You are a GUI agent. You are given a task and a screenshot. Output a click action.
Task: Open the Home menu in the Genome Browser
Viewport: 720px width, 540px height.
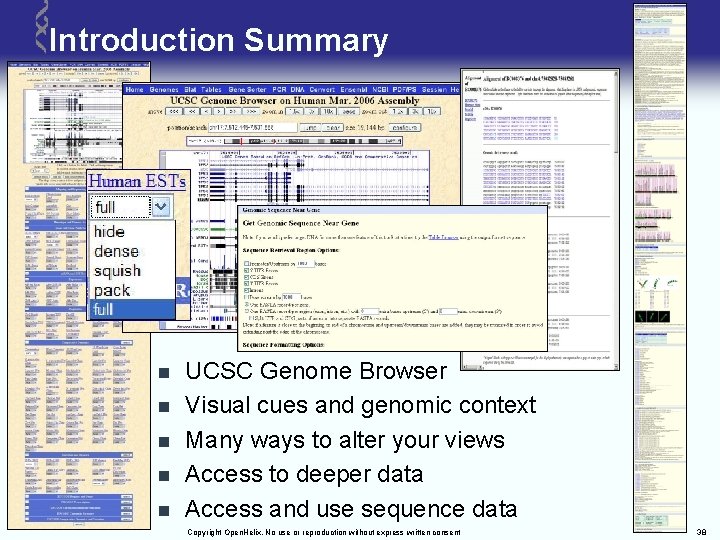pyautogui.click(x=135, y=90)
